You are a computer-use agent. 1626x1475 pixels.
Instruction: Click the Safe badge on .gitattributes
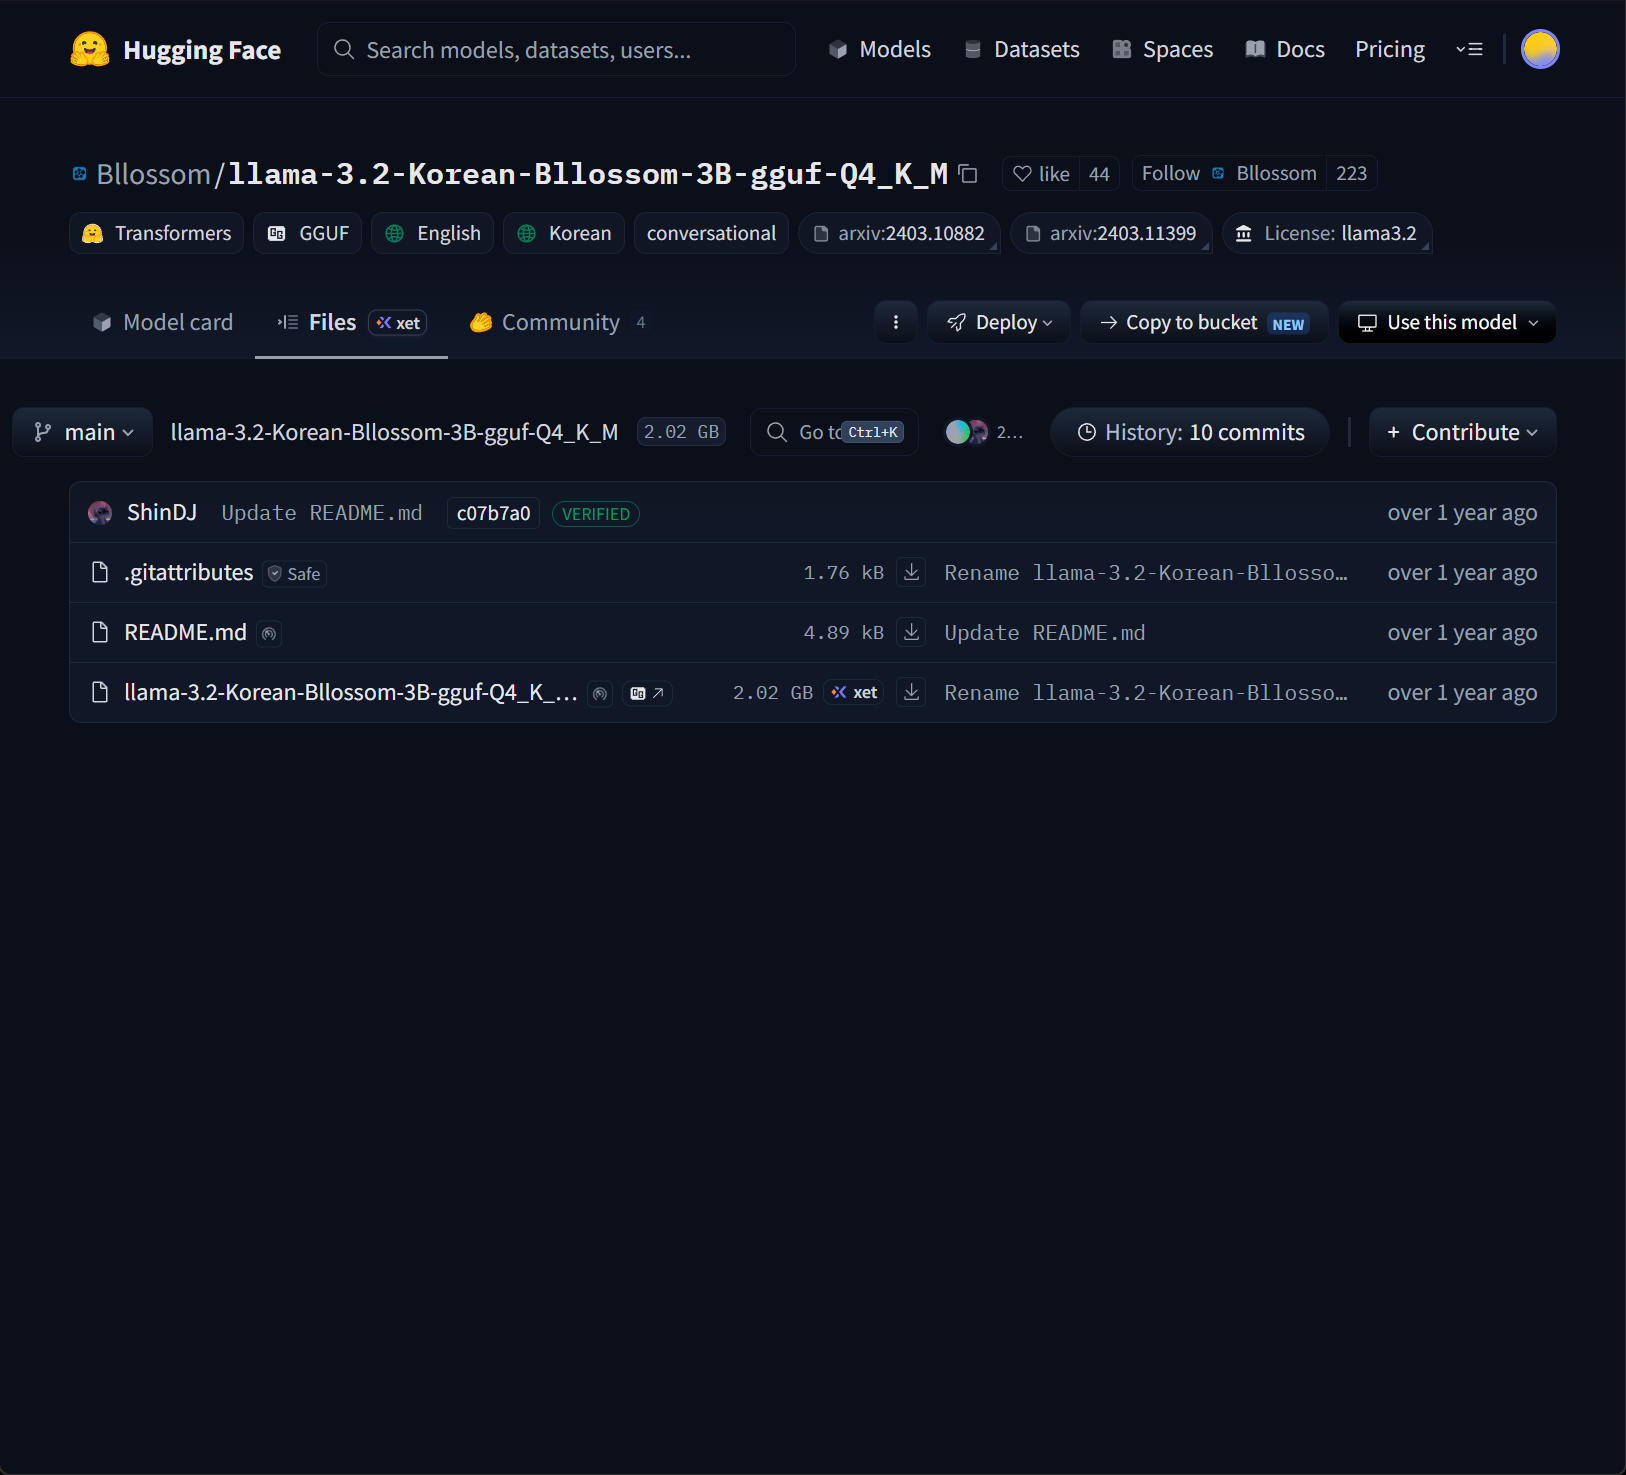(x=295, y=574)
